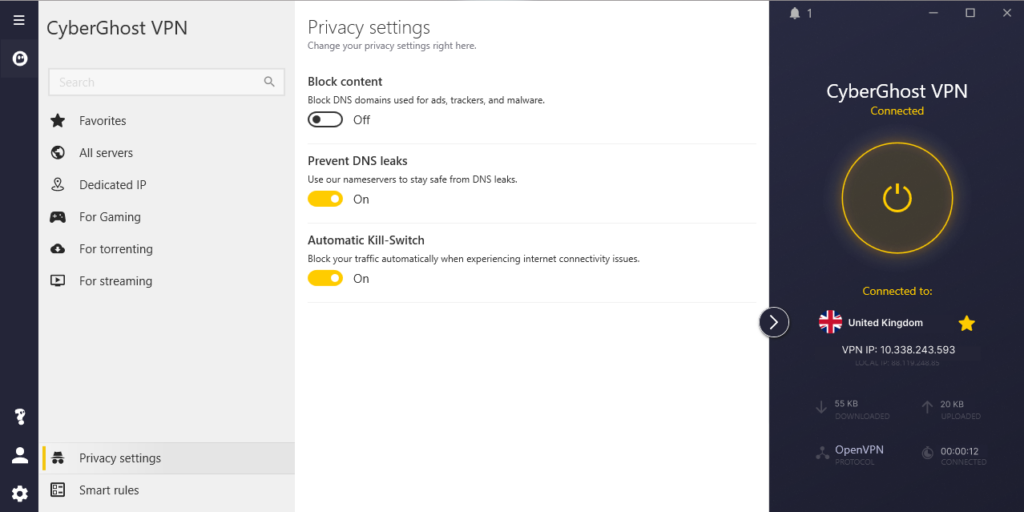Open the For torrenting servers

tap(167, 248)
